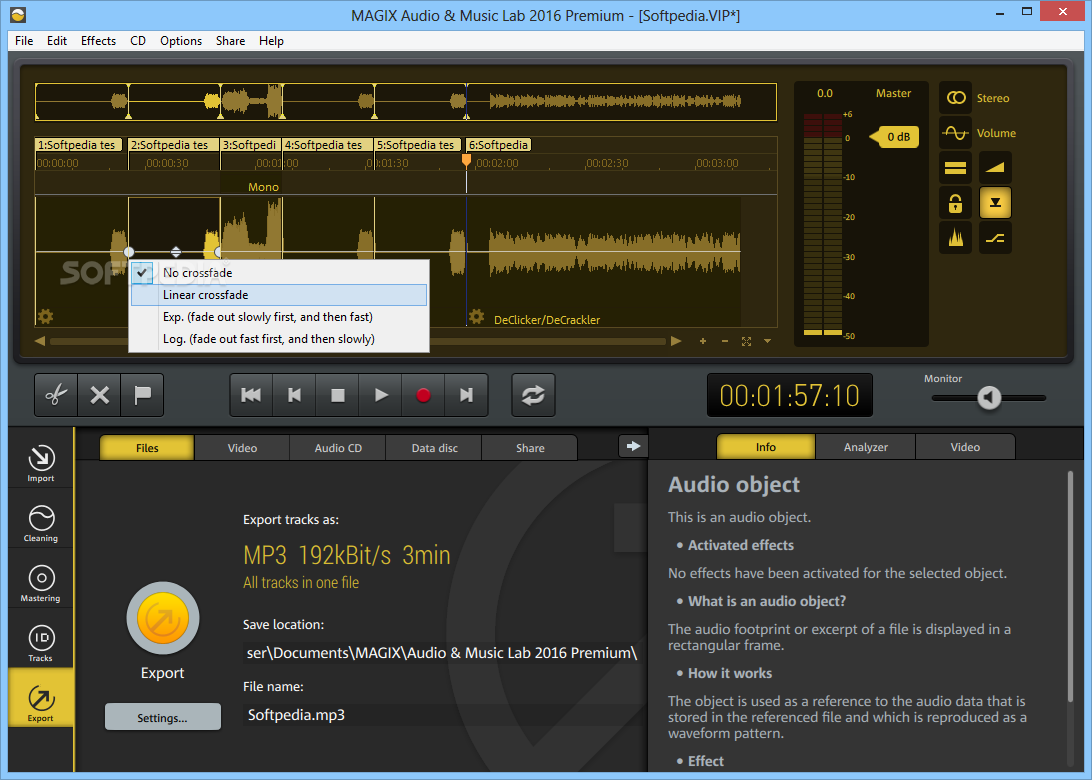Open timeline zoom dropdown arrow
The width and height of the screenshot is (1092, 780).
click(x=767, y=341)
